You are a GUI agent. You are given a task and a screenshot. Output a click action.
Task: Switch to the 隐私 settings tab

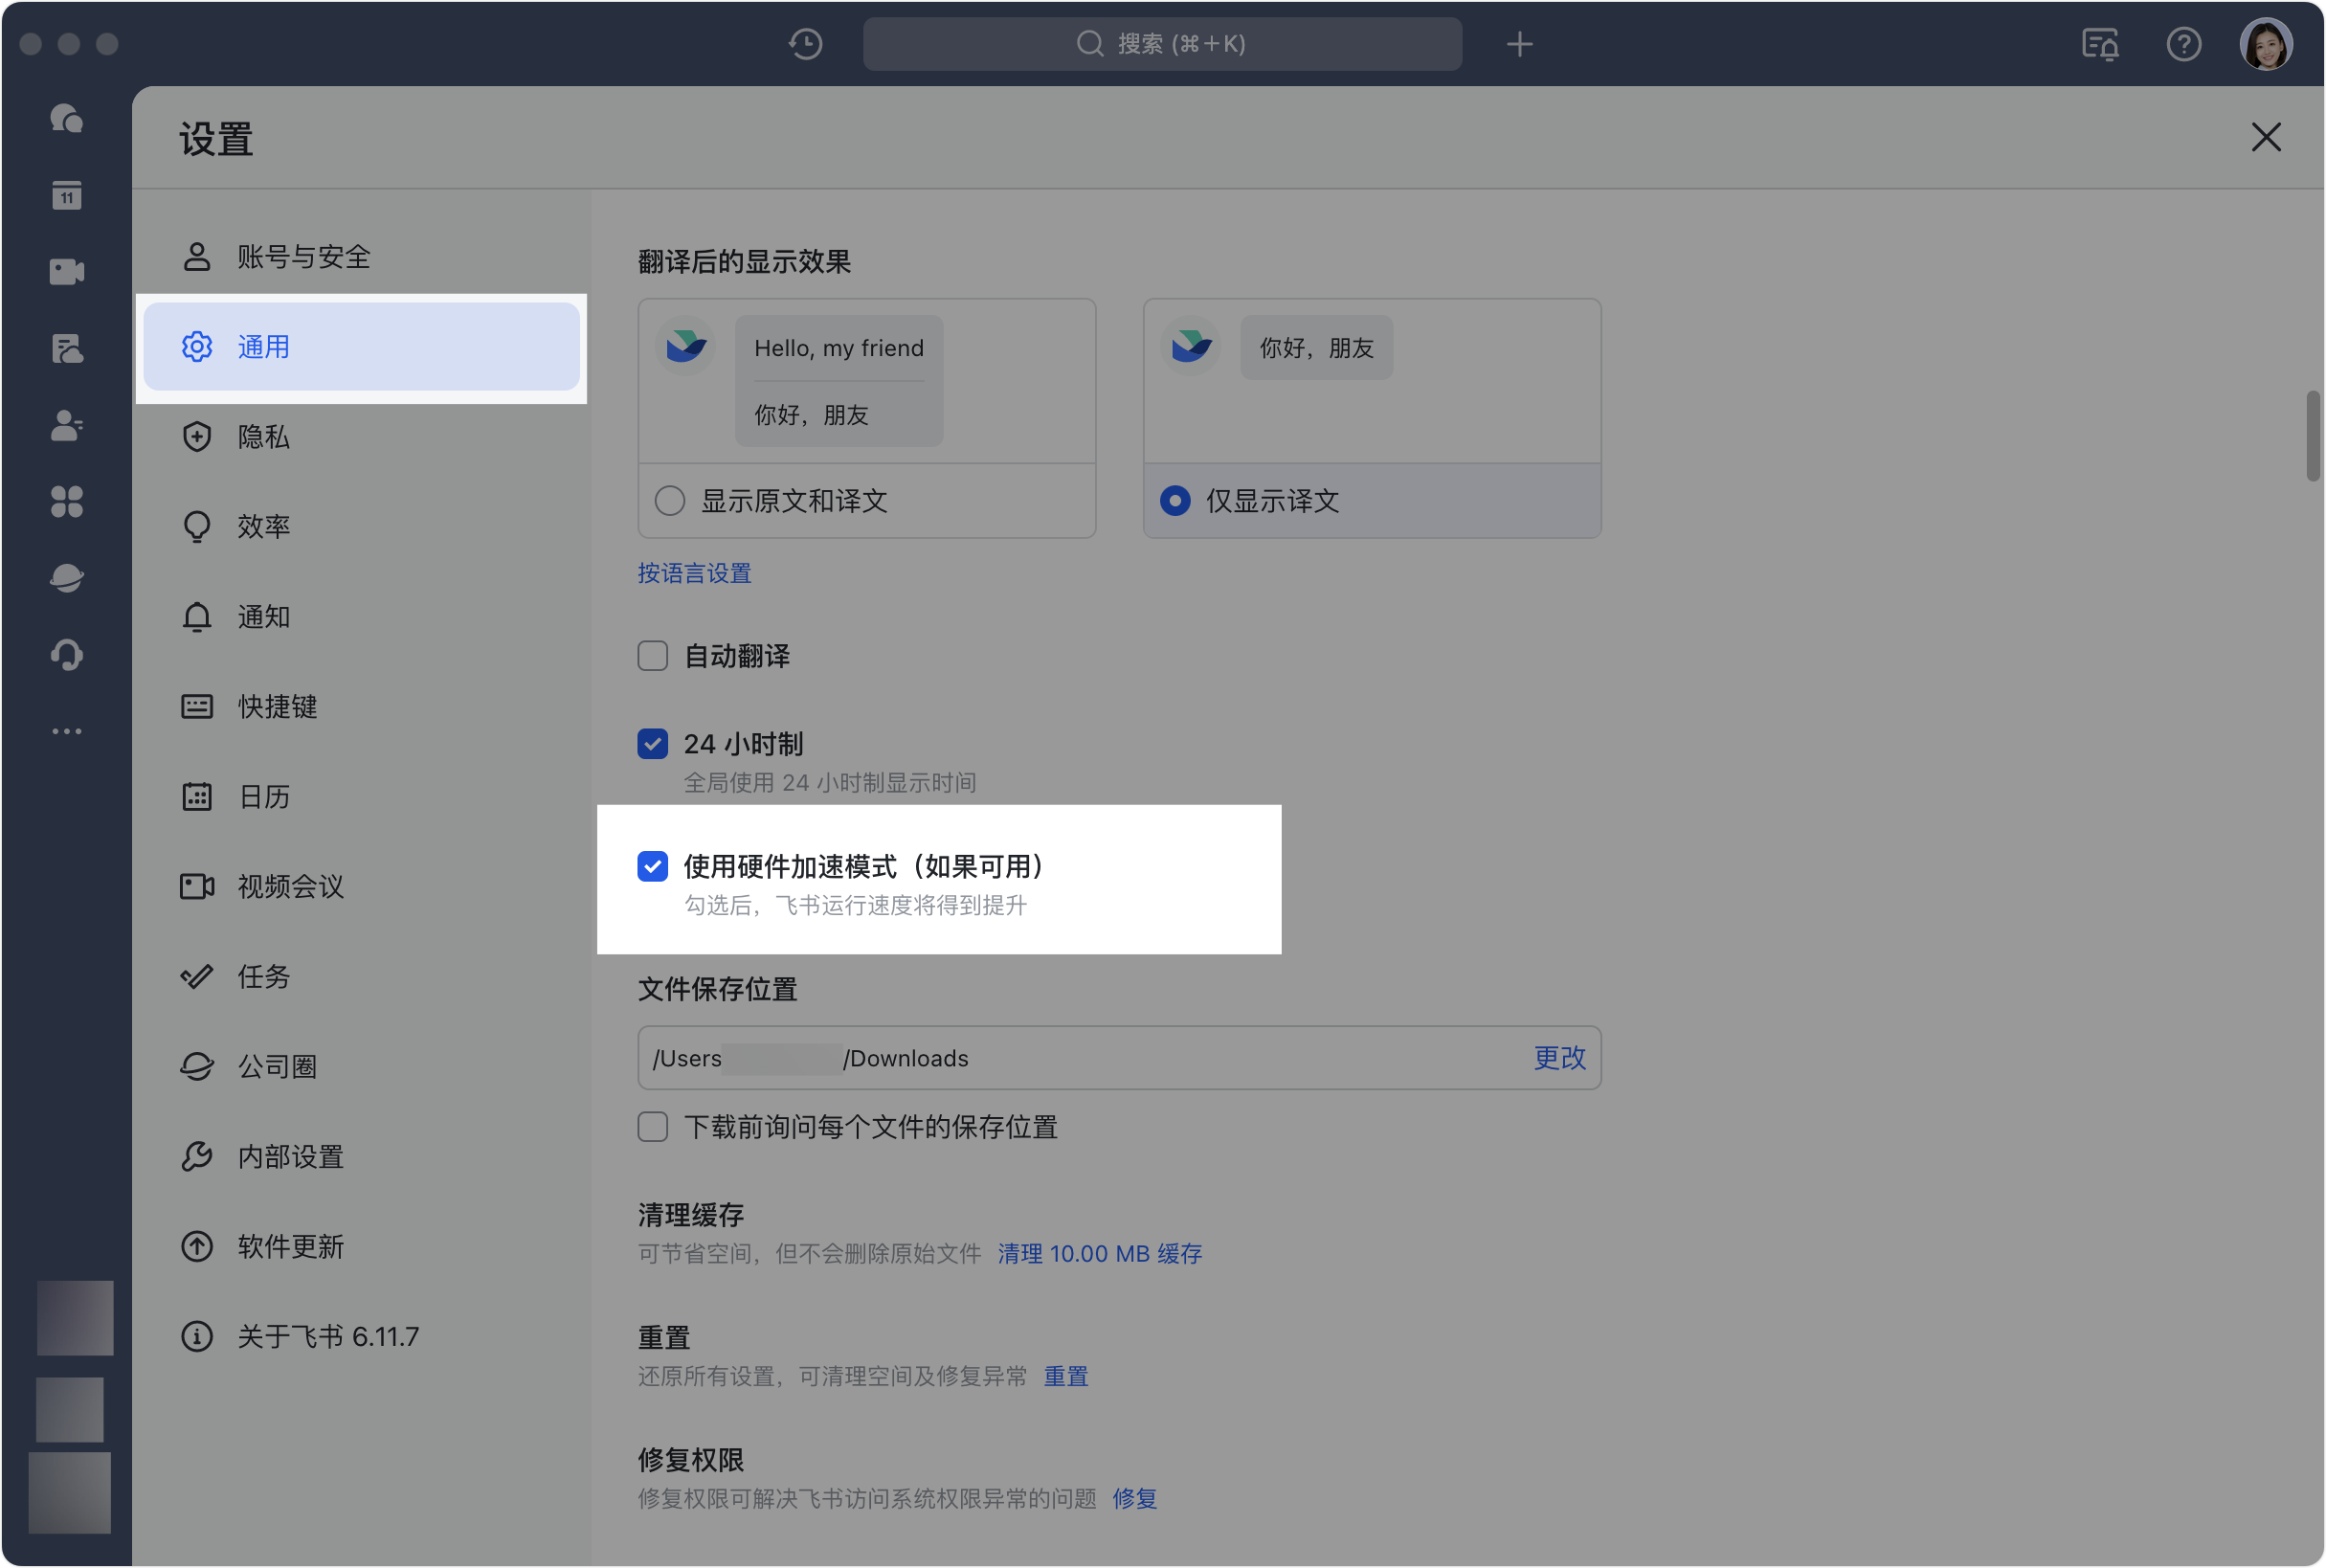(x=264, y=437)
